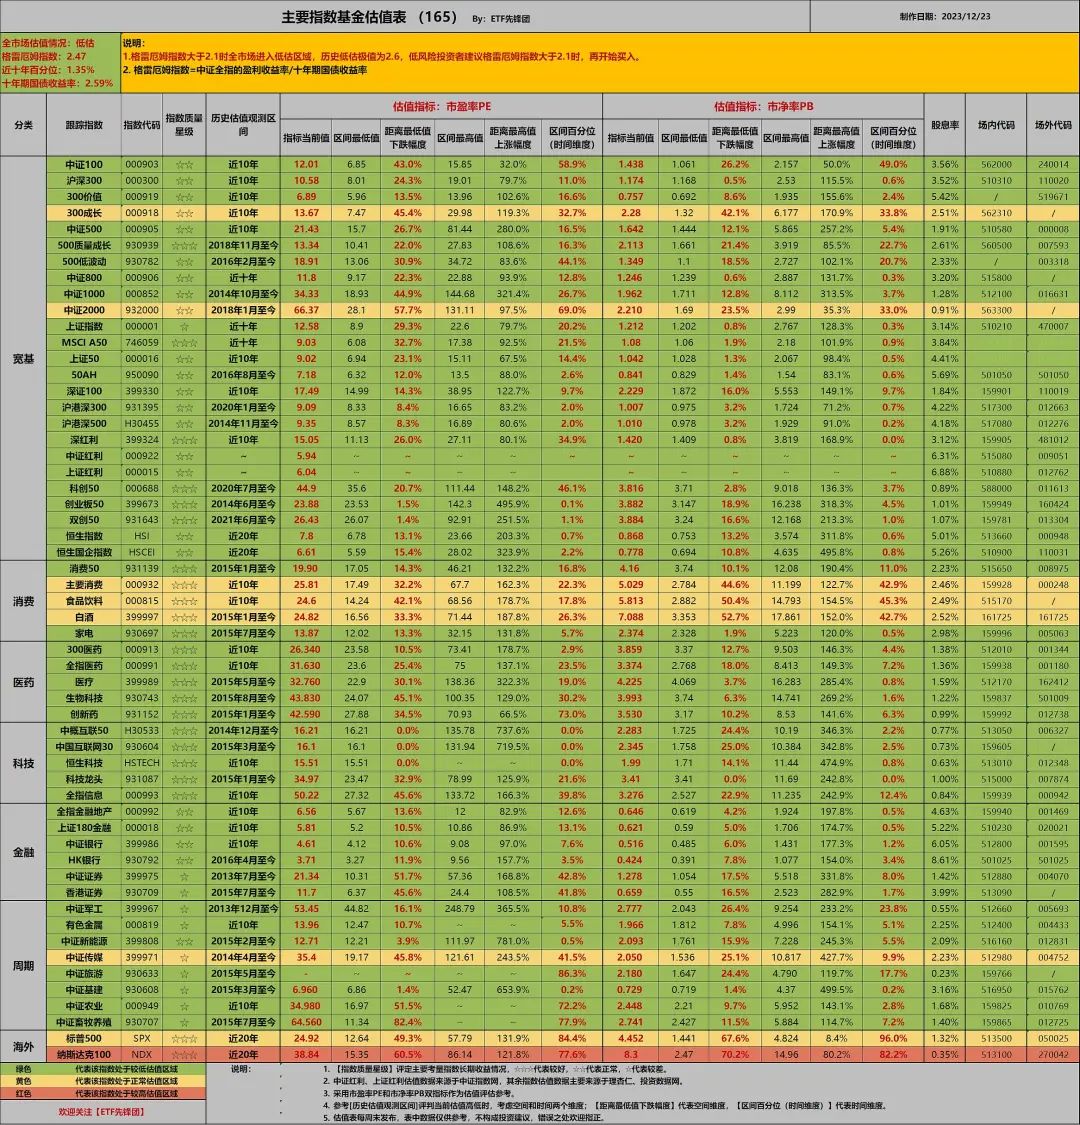
Task: Click index code 932000 cell
Action: coord(141,310)
